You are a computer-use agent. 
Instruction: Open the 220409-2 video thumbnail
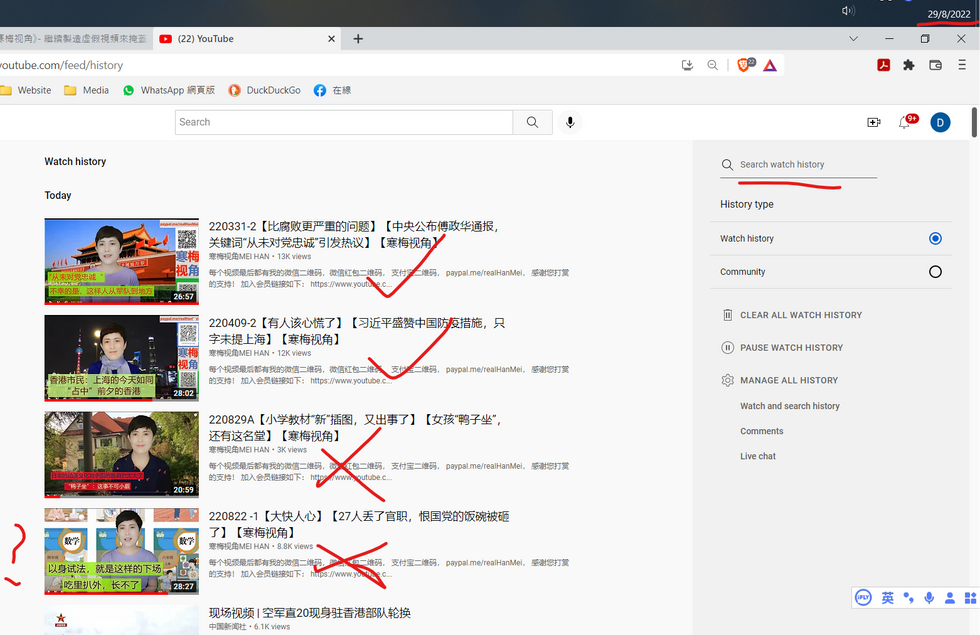click(121, 358)
